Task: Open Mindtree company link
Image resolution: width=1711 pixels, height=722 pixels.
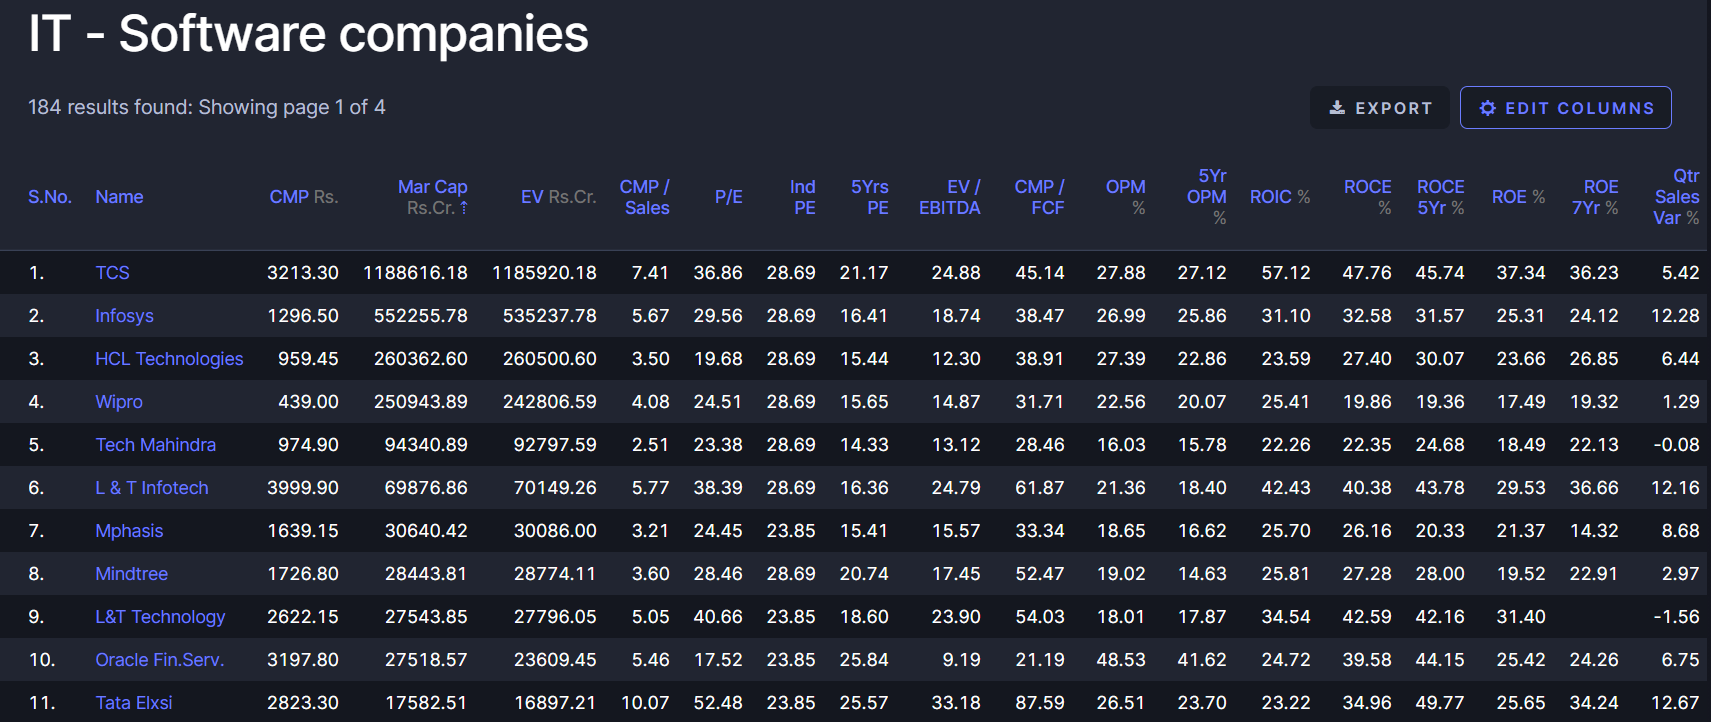Action: tap(131, 574)
